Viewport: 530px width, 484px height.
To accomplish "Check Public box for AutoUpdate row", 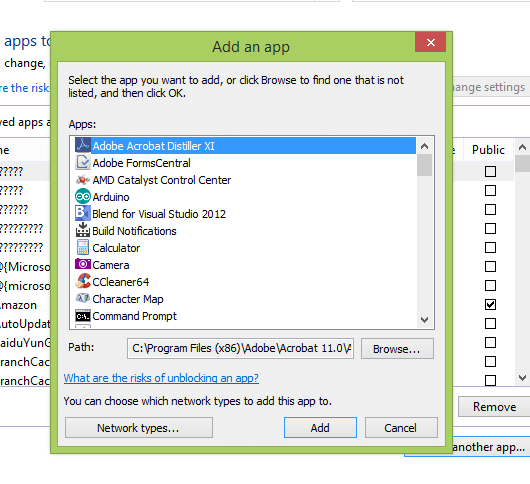I will (x=490, y=323).
